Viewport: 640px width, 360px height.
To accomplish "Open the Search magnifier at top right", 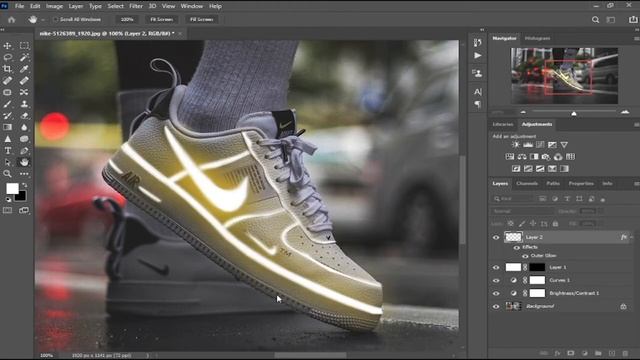I will pyautogui.click(x=596, y=20).
